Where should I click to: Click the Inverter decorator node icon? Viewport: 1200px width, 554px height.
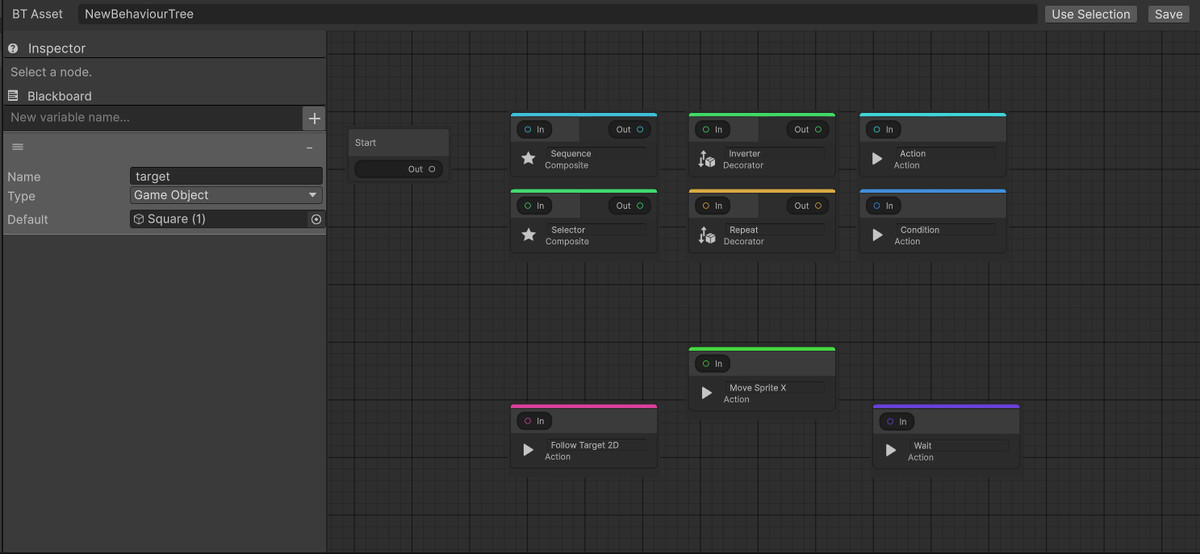click(707, 159)
